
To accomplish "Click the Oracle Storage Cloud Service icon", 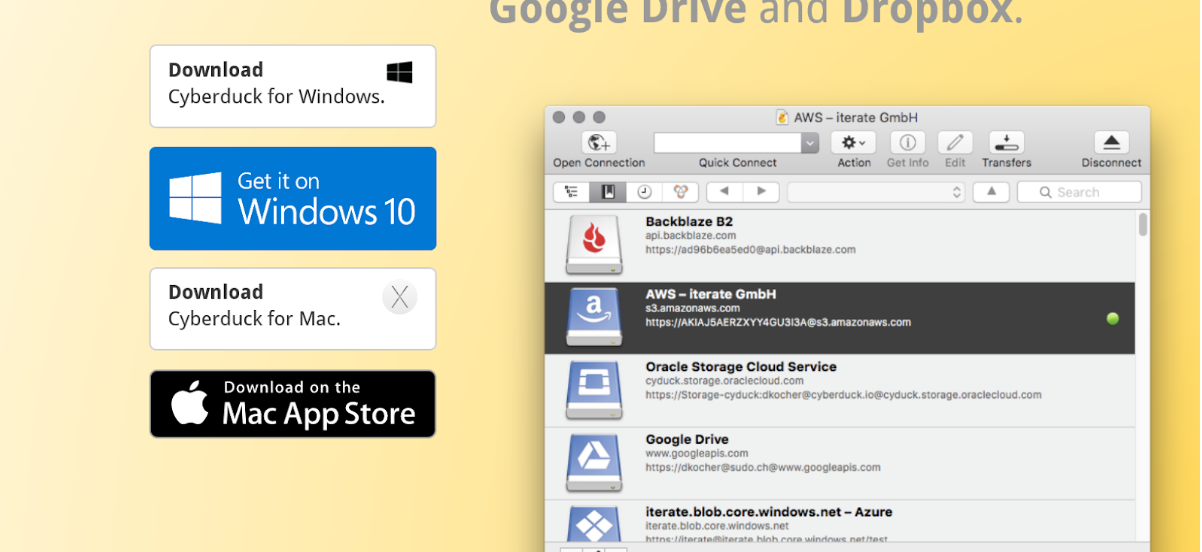I will click(x=593, y=390).
